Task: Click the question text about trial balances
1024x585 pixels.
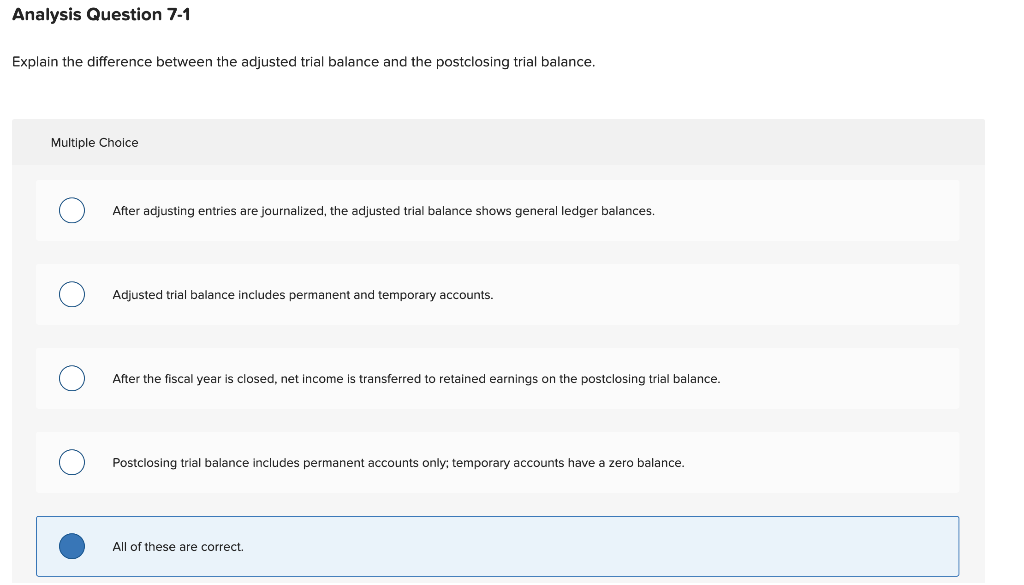Action: point(302,61)
